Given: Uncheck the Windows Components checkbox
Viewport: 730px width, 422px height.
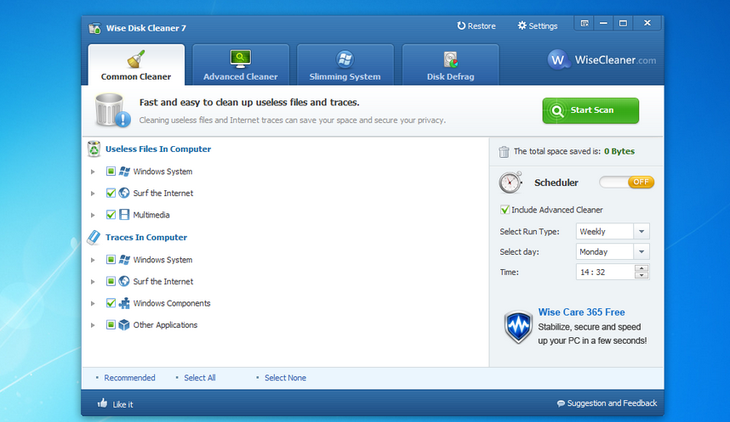Looking at the screenshot, I should (111, 303).
